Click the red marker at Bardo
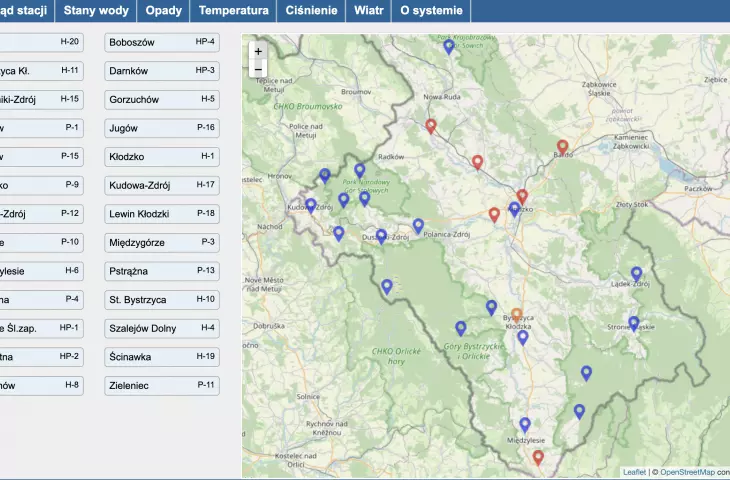Viewport: 730px width, 480px height. pos(562,148)
